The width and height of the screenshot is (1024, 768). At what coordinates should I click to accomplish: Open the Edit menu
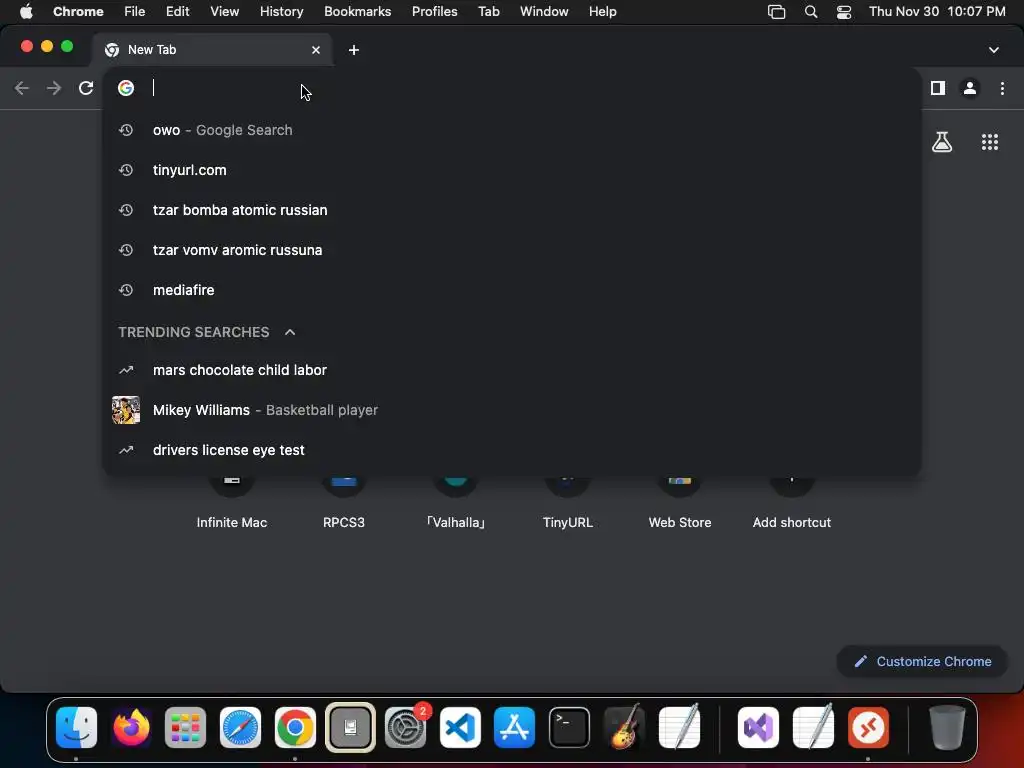point(177,11)
